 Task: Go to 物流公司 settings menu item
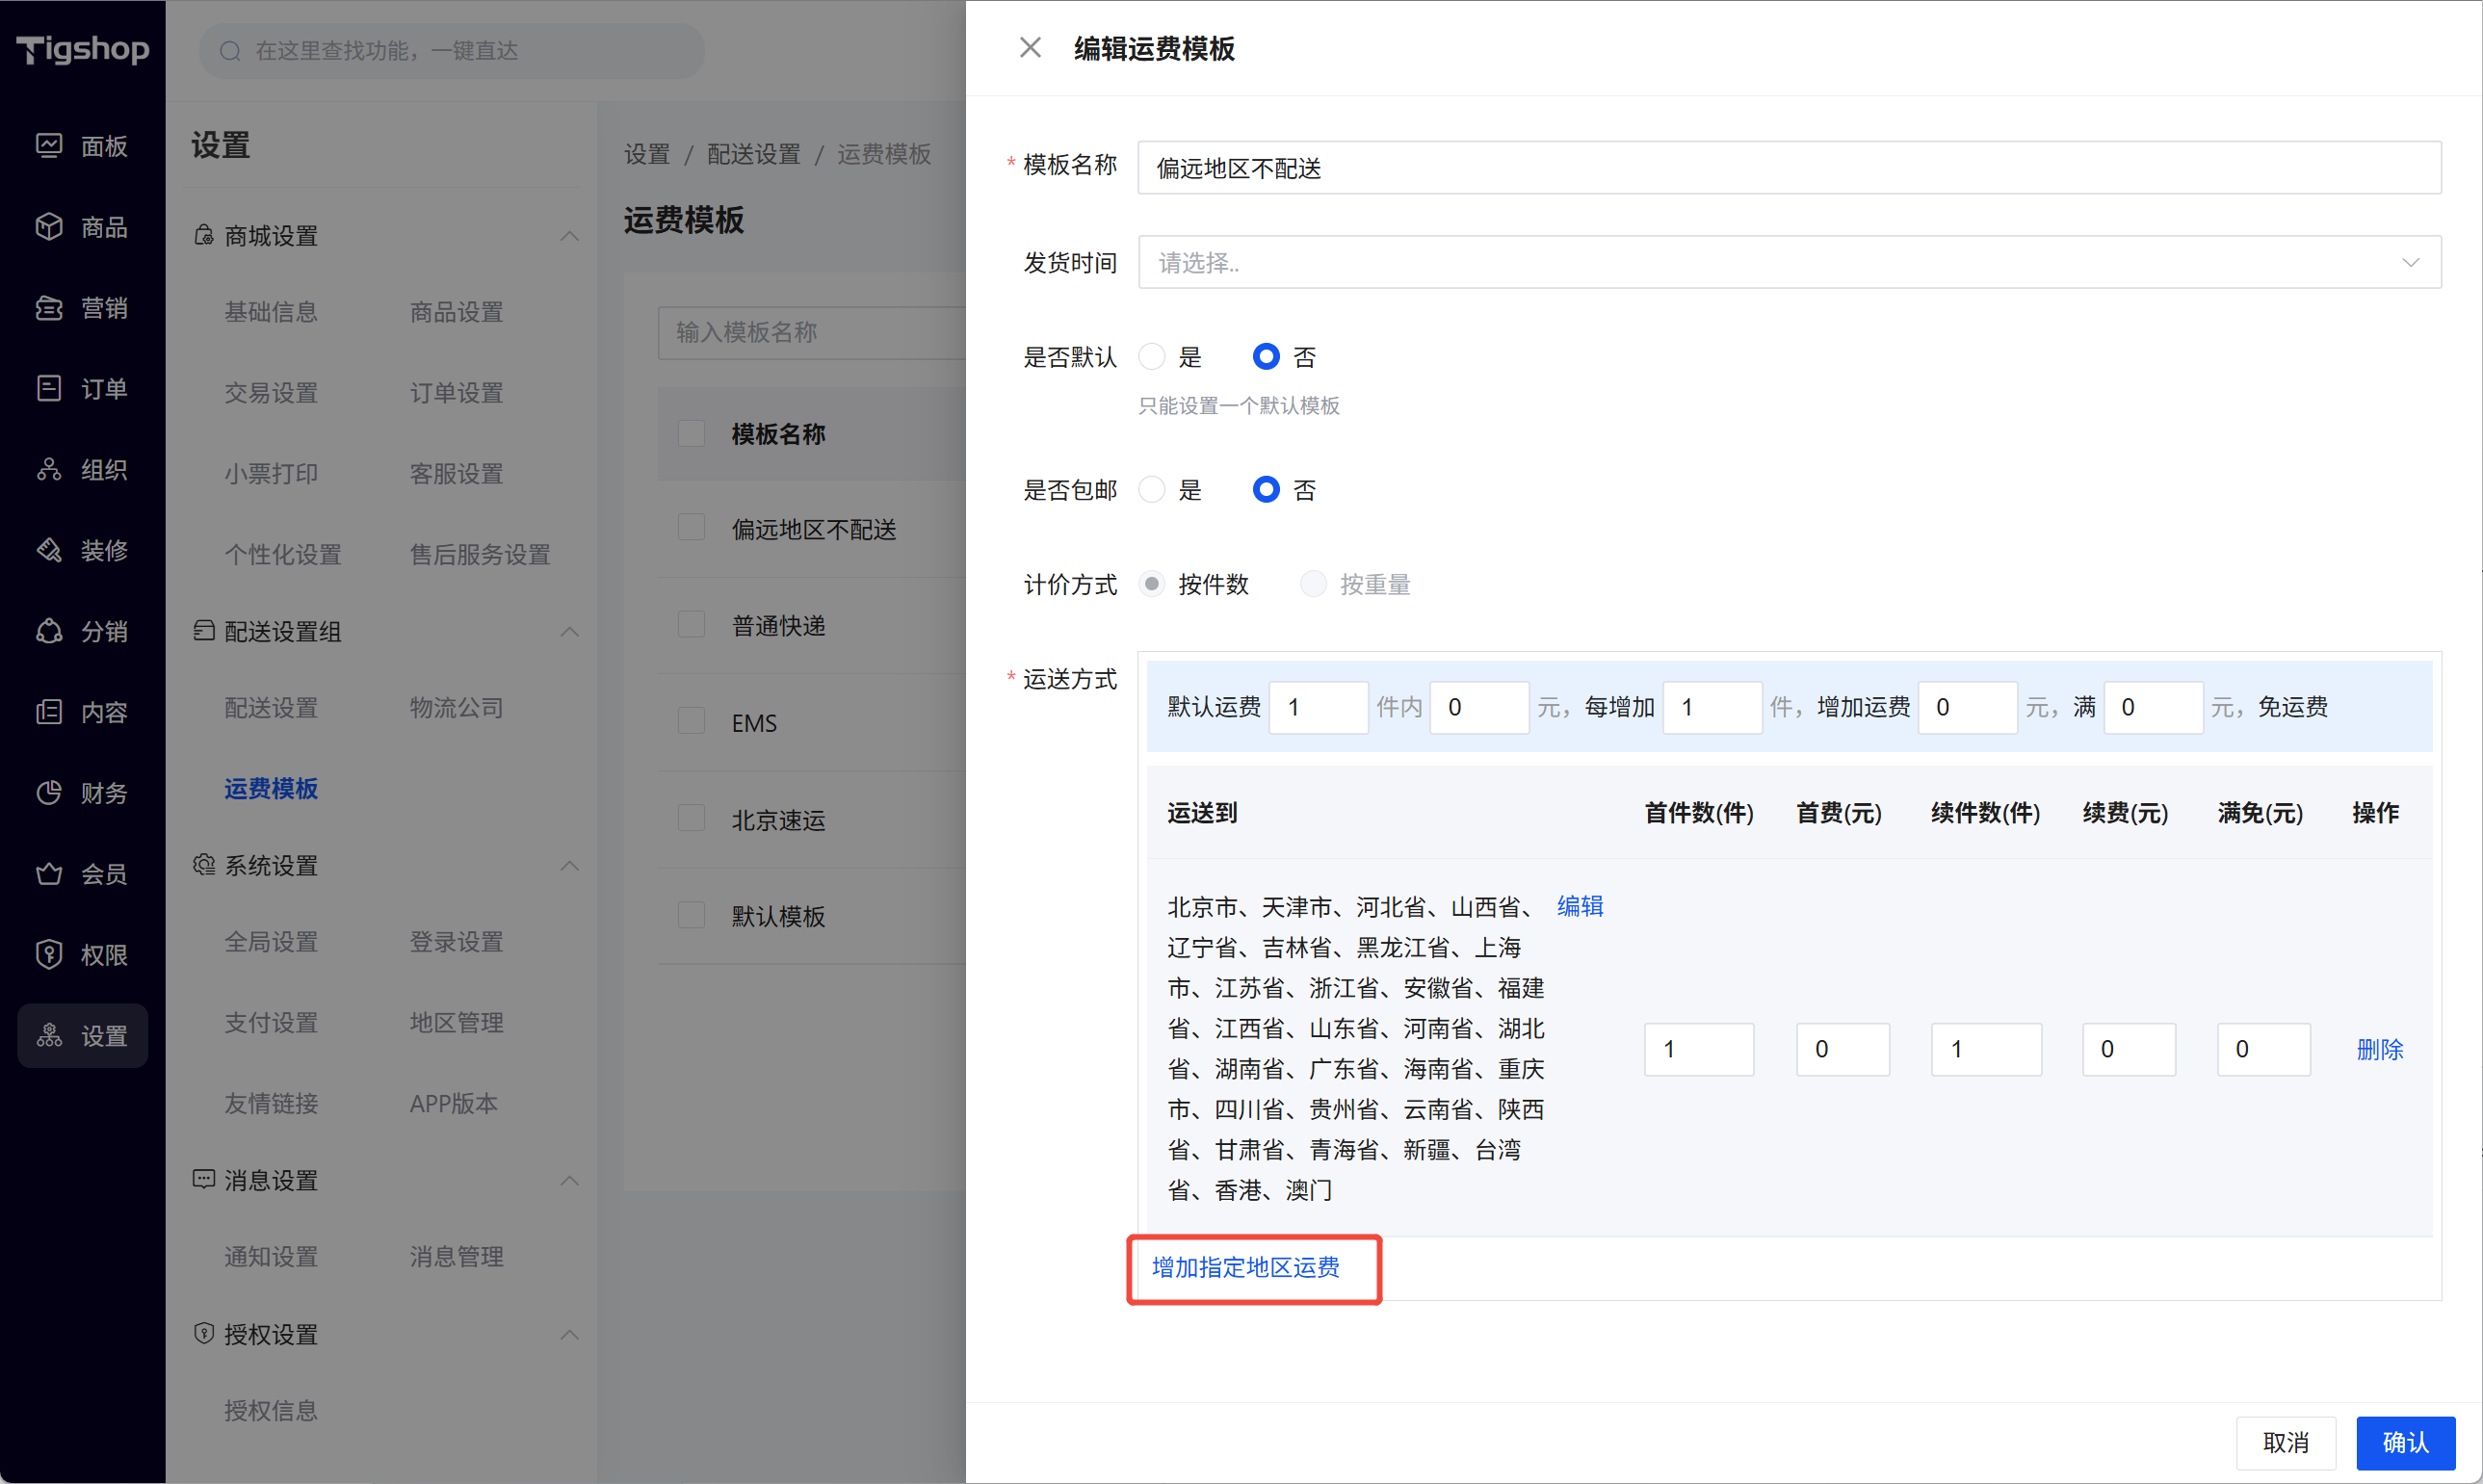(456, 708)
